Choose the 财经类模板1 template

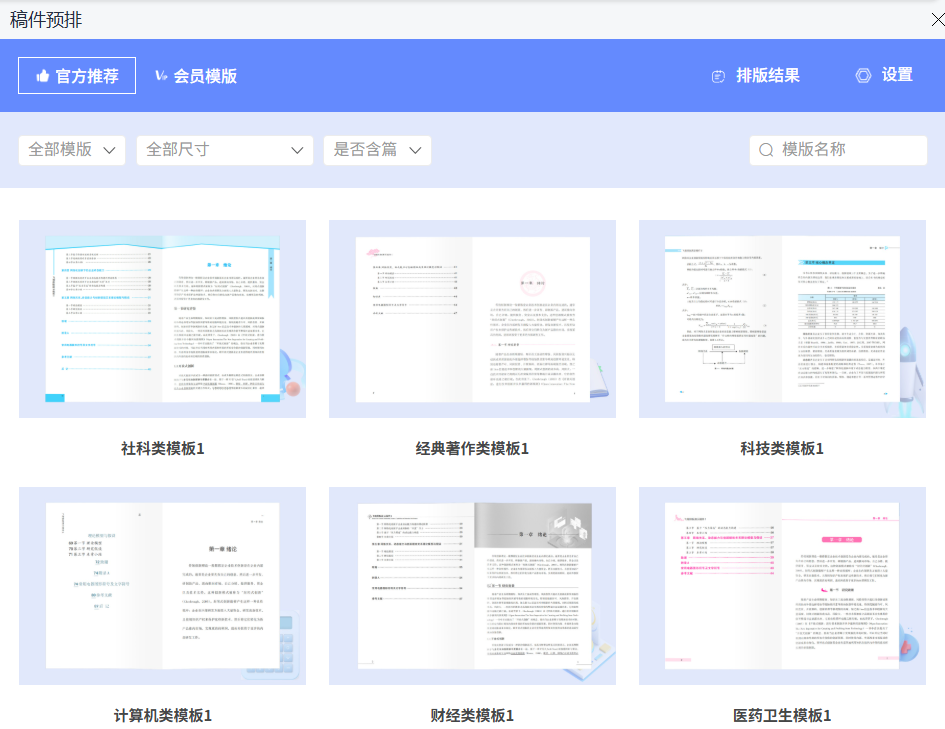tap(471, 587)
